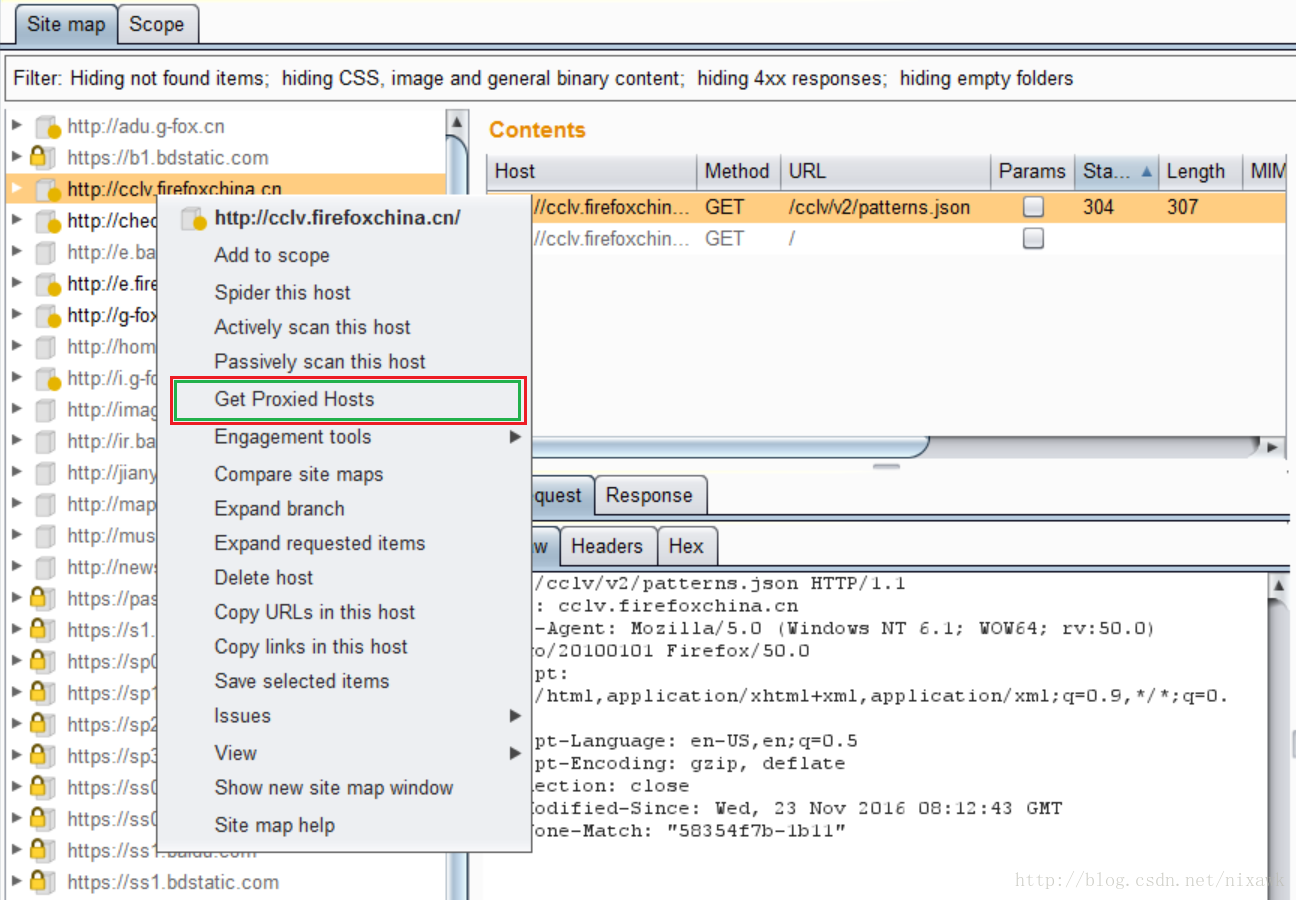This screenshot has width=1296, height=900.
Task: Click the folder icon of selected cclv.firefoxchina.cn row
Action: 47,189
